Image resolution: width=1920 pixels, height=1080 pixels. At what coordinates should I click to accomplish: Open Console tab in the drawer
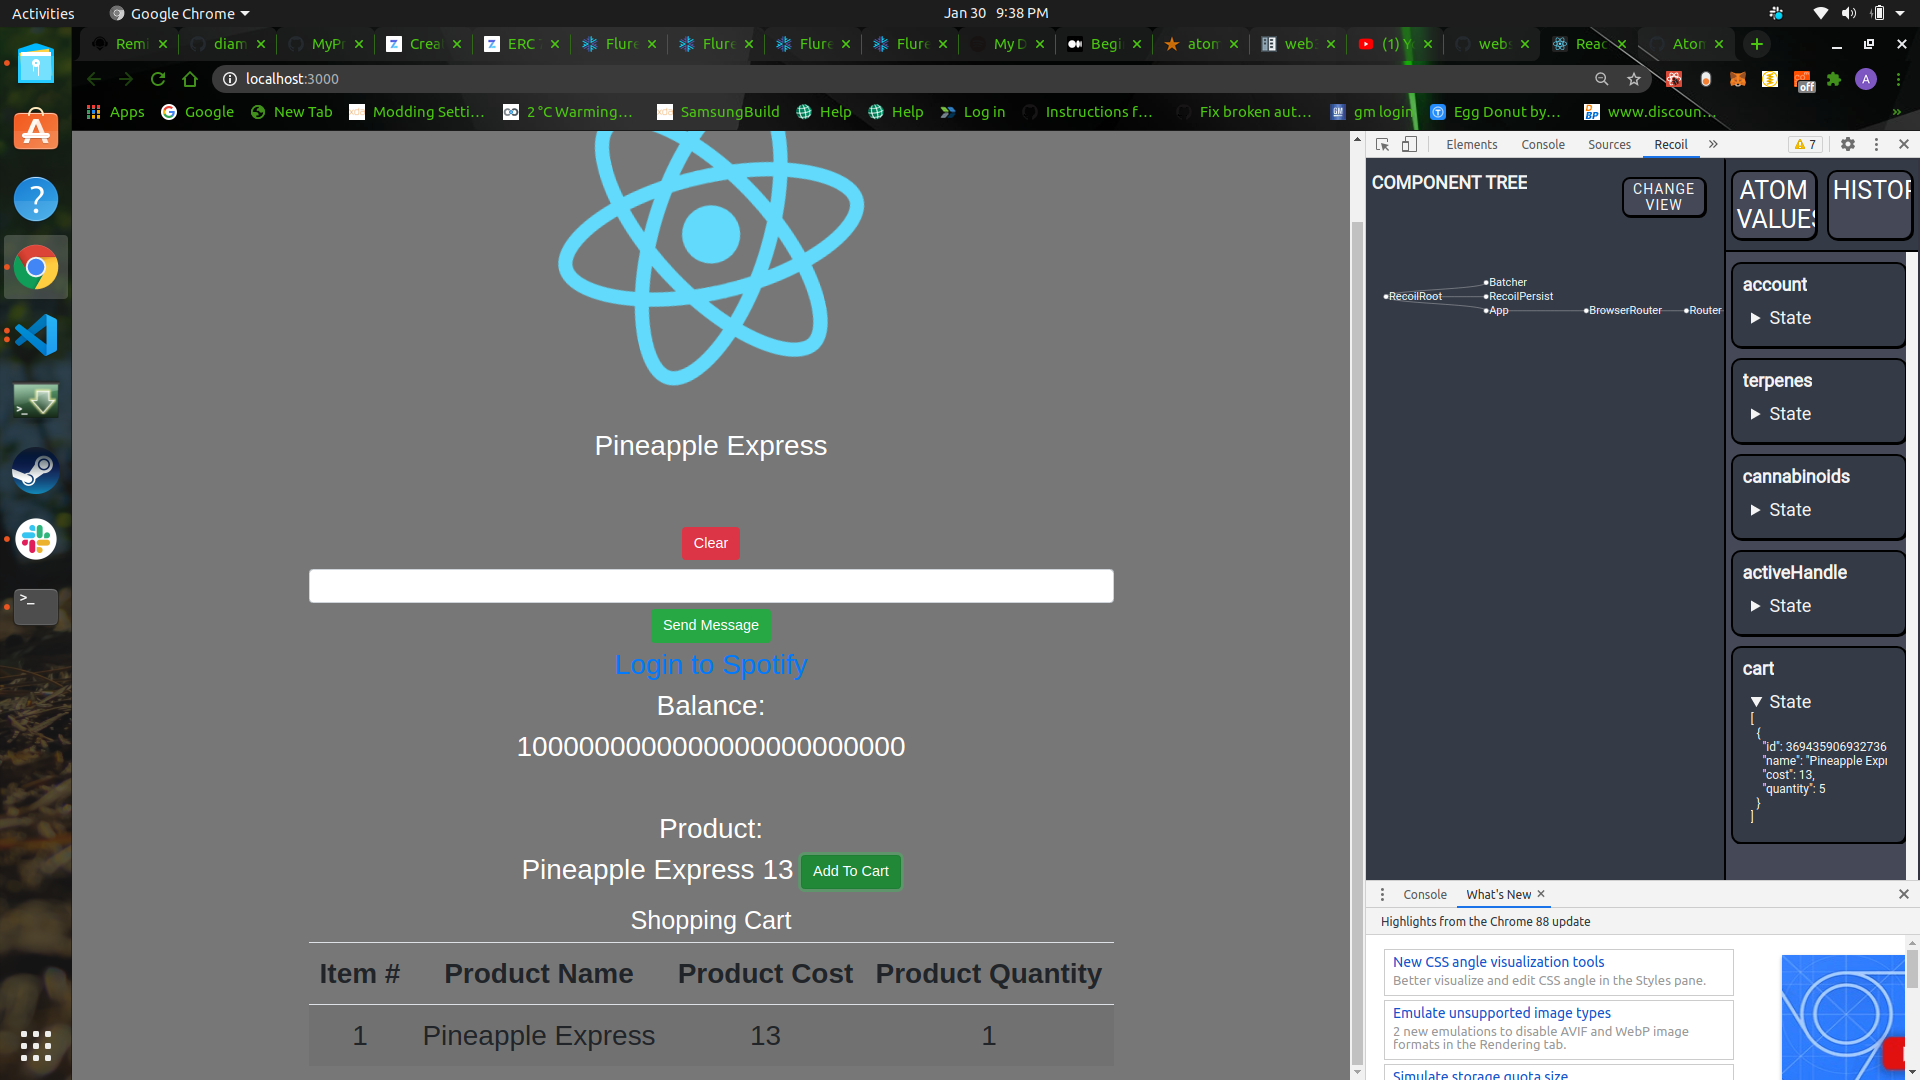1425,894
